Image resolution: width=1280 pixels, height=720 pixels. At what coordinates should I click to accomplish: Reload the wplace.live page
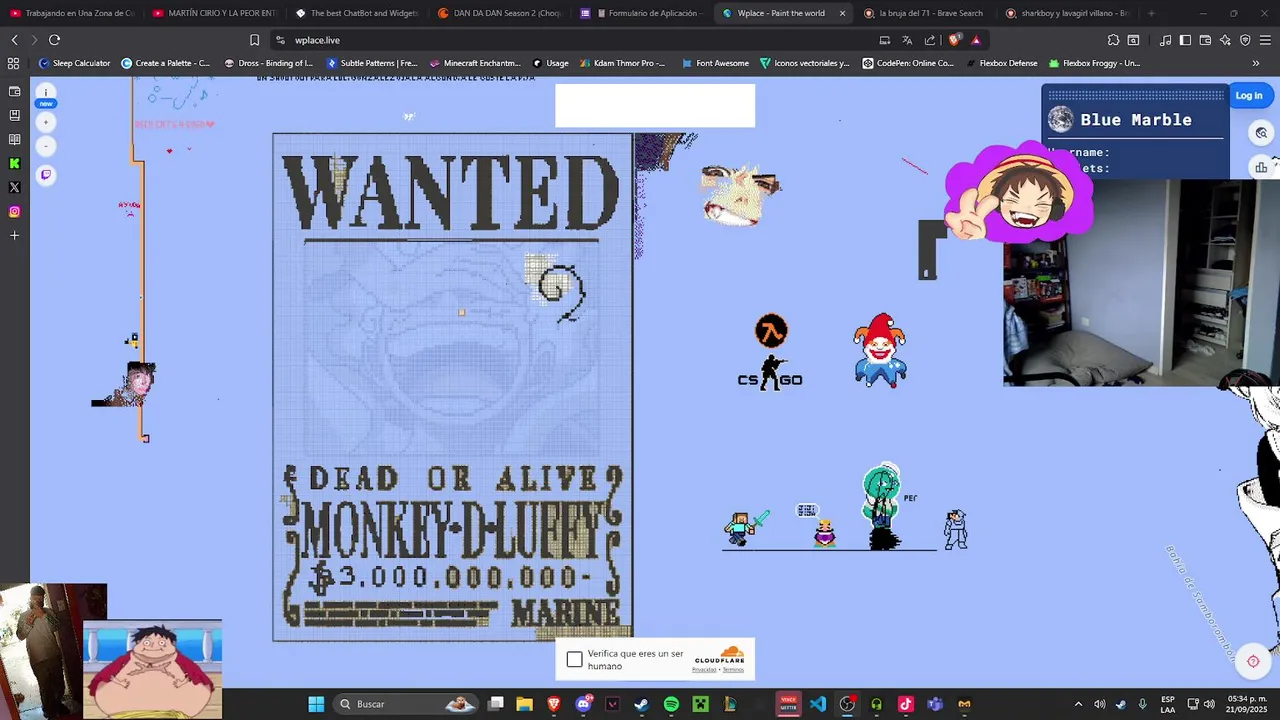(x=54, y=40)
